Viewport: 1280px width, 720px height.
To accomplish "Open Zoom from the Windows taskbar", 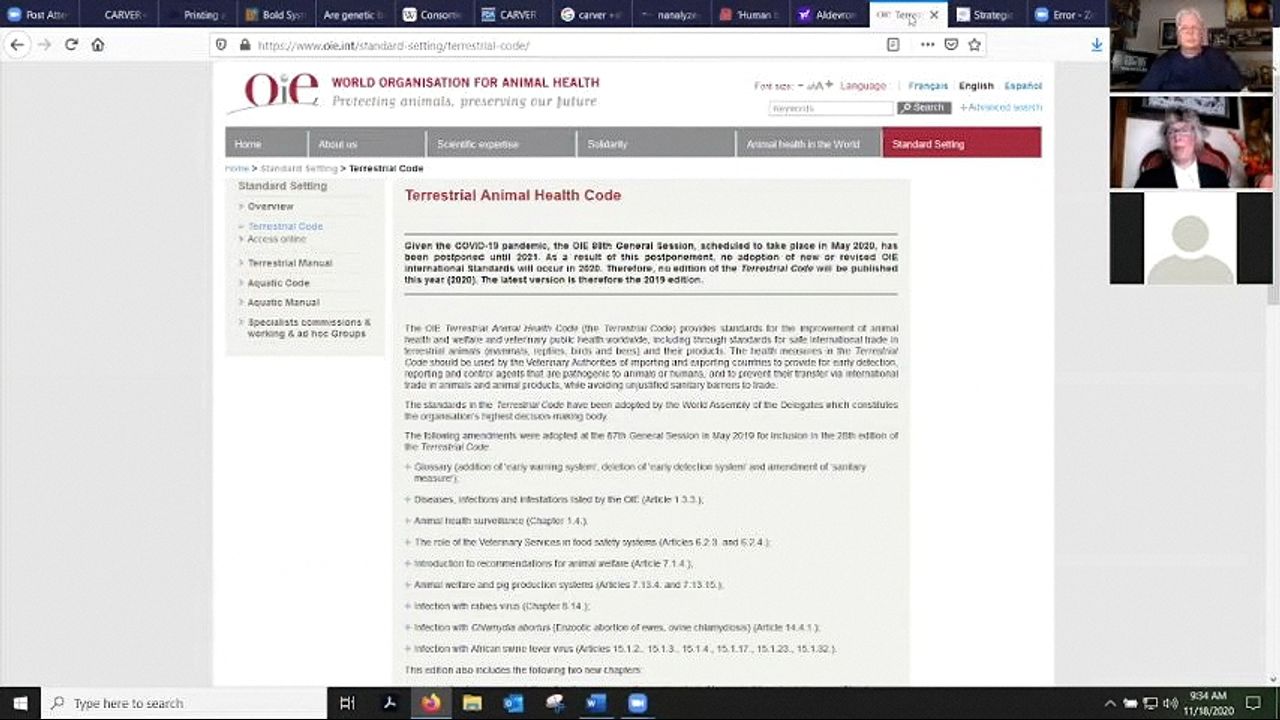I will click(637, 703).
